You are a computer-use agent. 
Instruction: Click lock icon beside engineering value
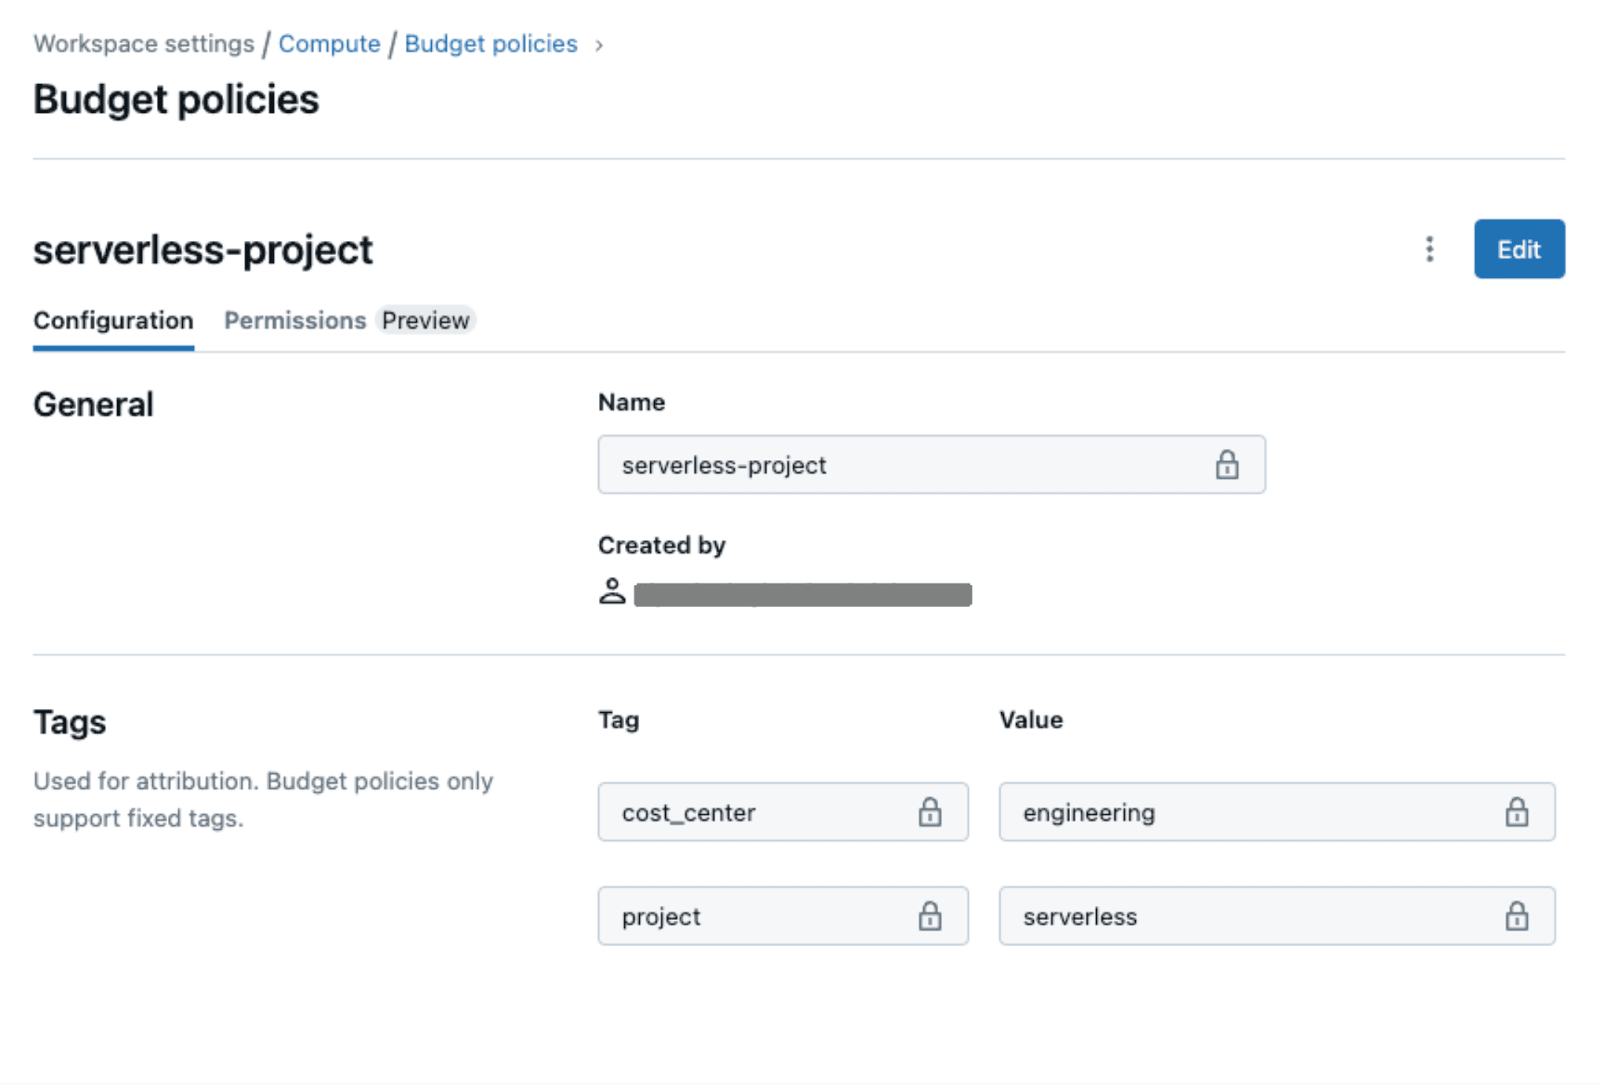1516,812
